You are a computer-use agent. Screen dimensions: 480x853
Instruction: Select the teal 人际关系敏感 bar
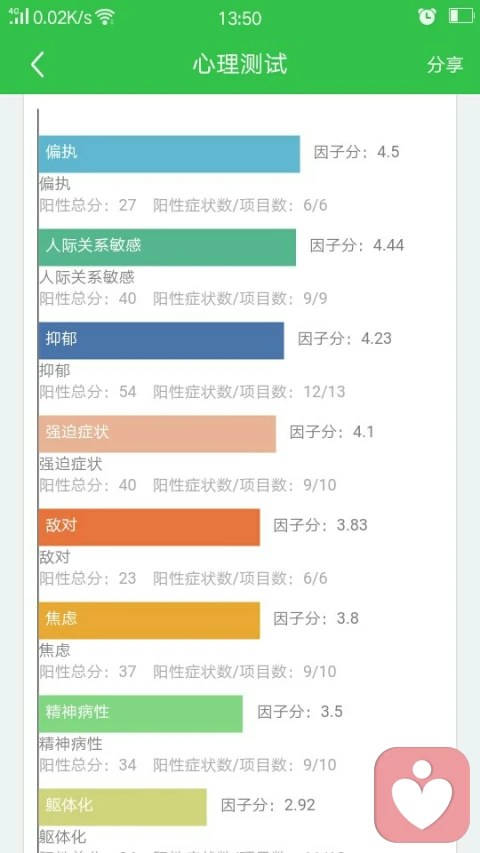point(167,248)
